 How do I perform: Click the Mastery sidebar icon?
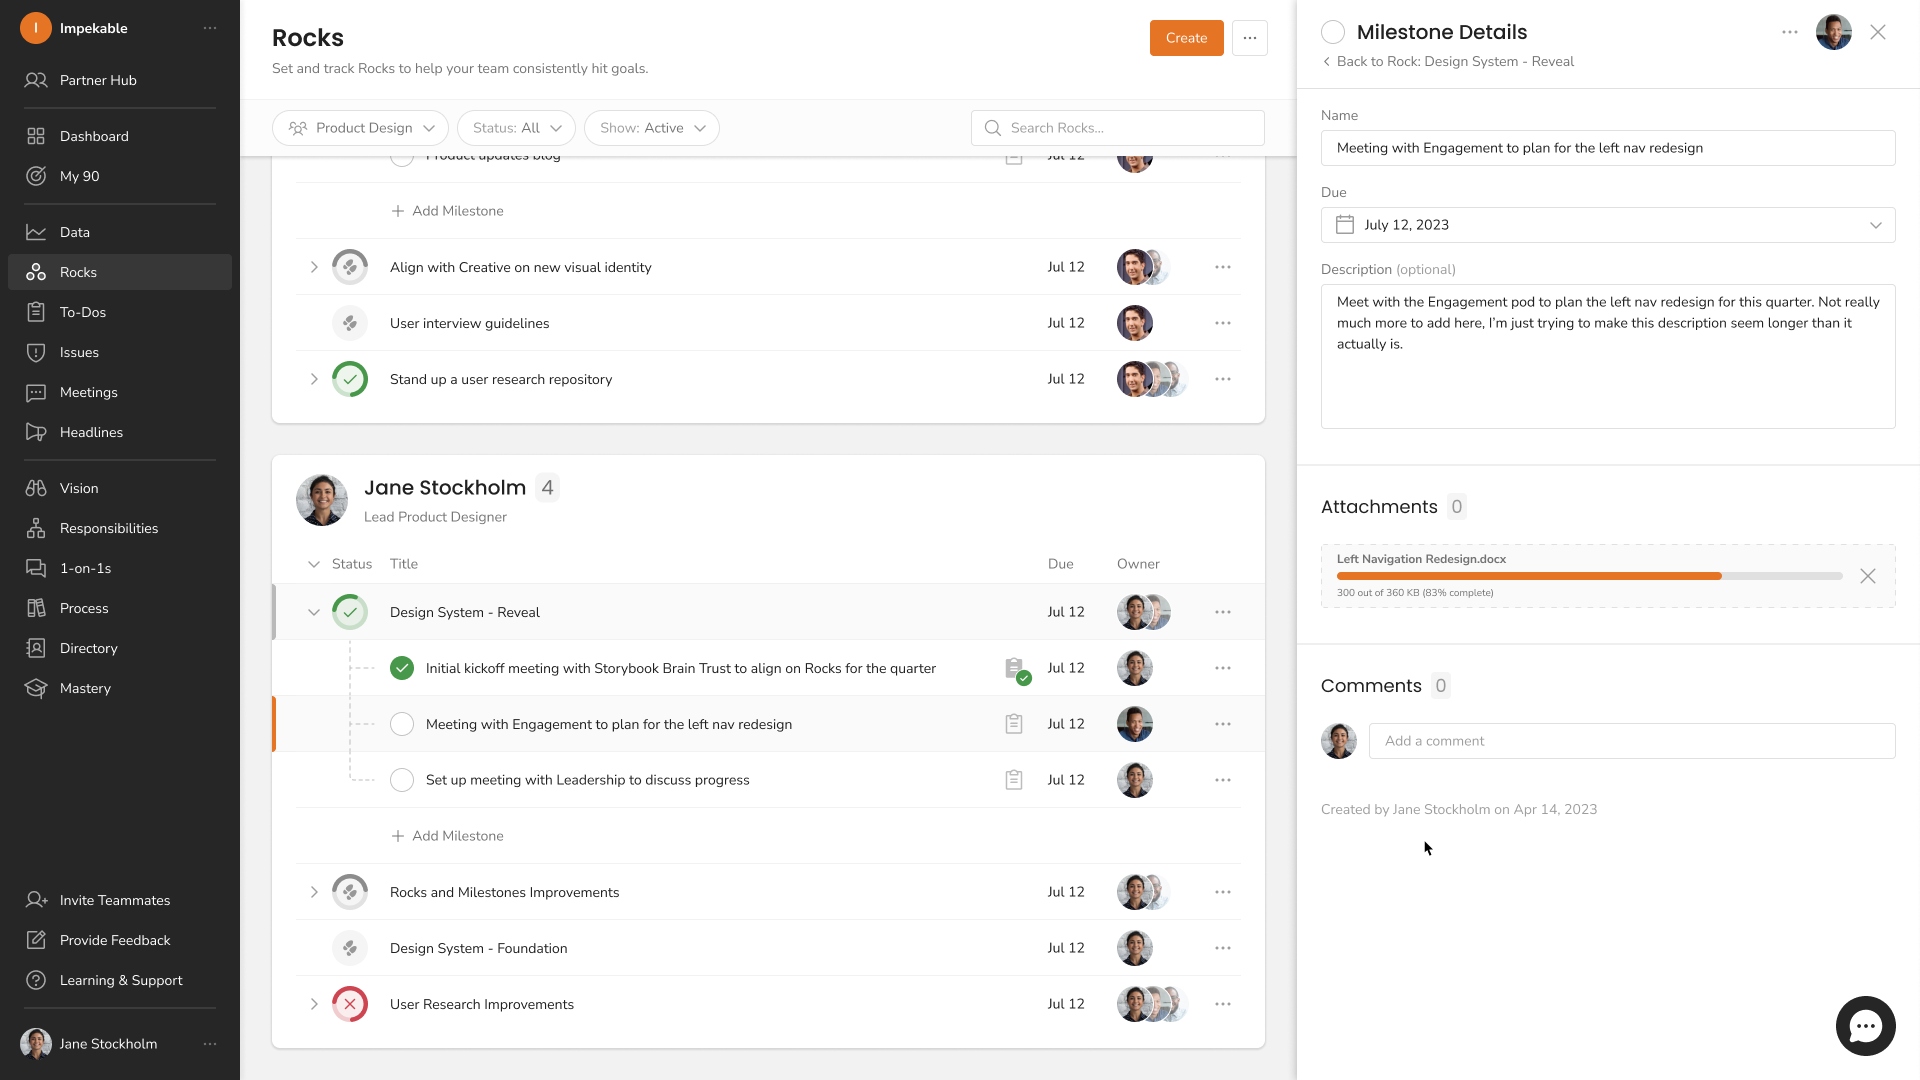point(36,688)
